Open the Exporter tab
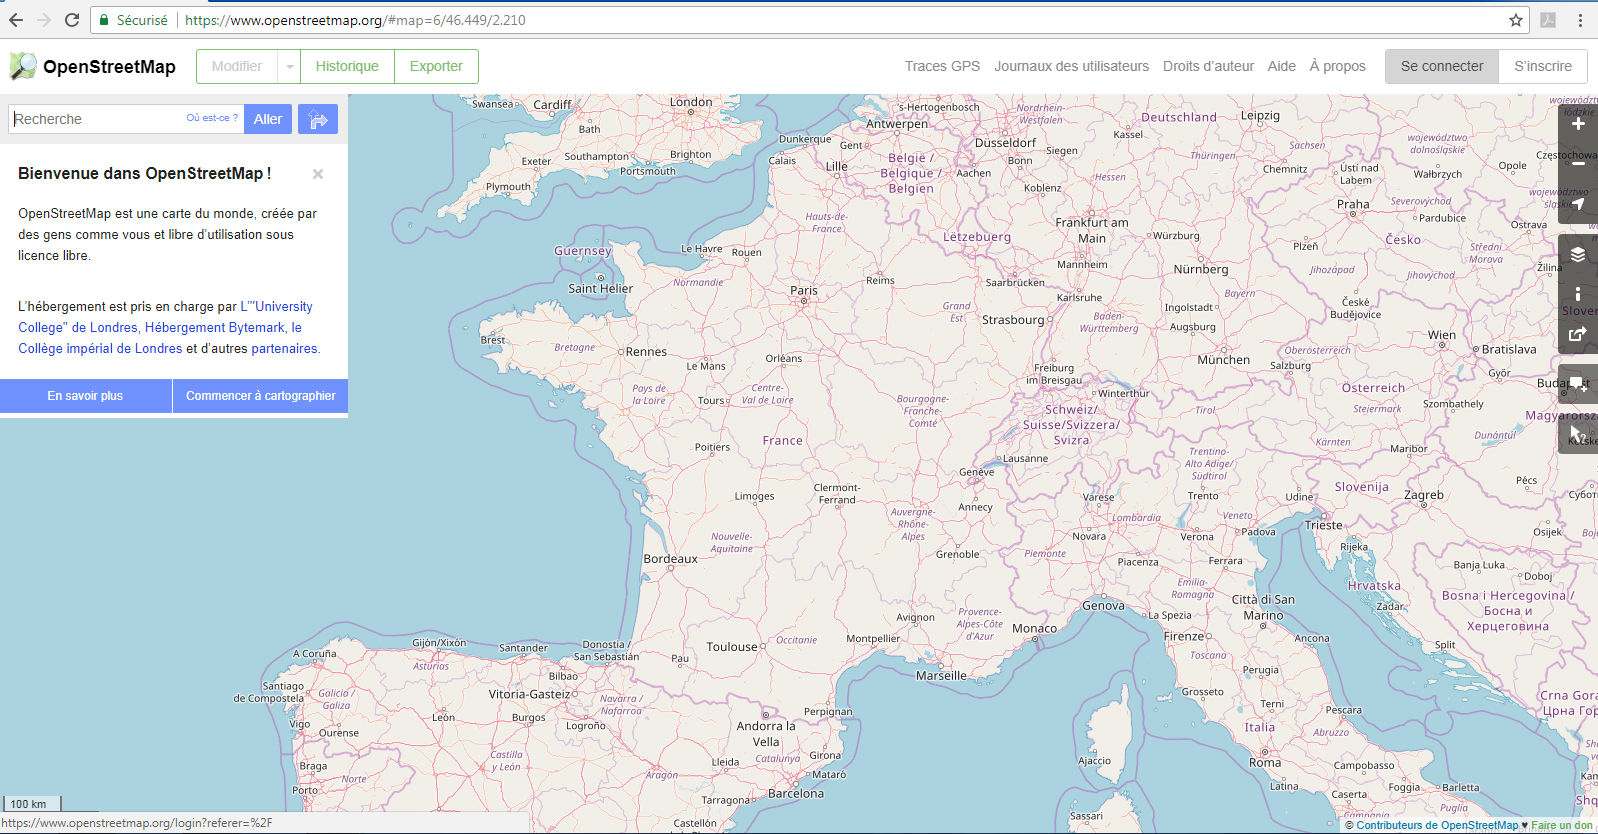Viewport: 1598px width, 834px height. click(436, 66)
